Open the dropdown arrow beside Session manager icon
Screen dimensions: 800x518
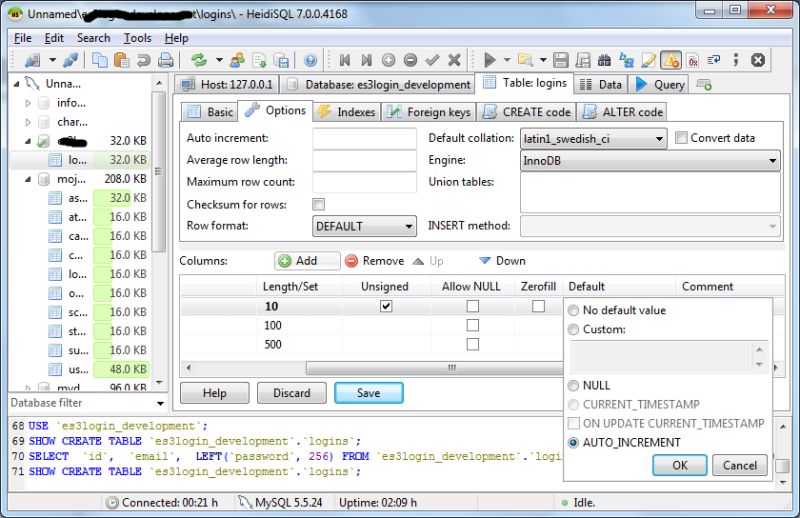tap(53, 60)
